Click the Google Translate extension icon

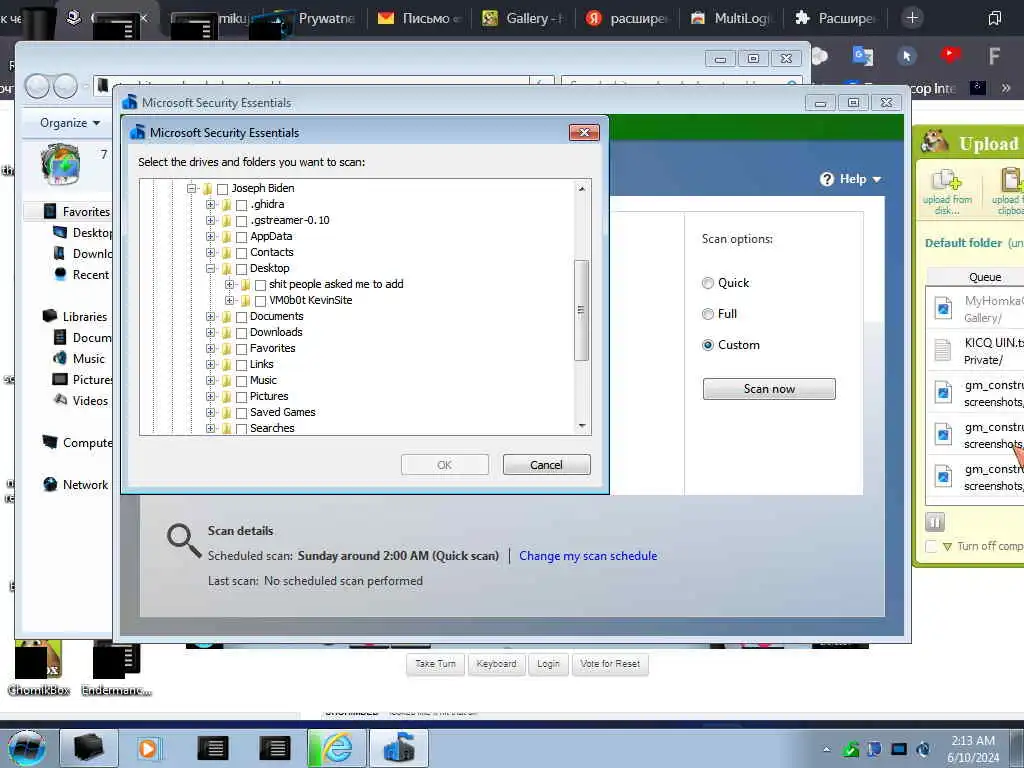[863, 56]
